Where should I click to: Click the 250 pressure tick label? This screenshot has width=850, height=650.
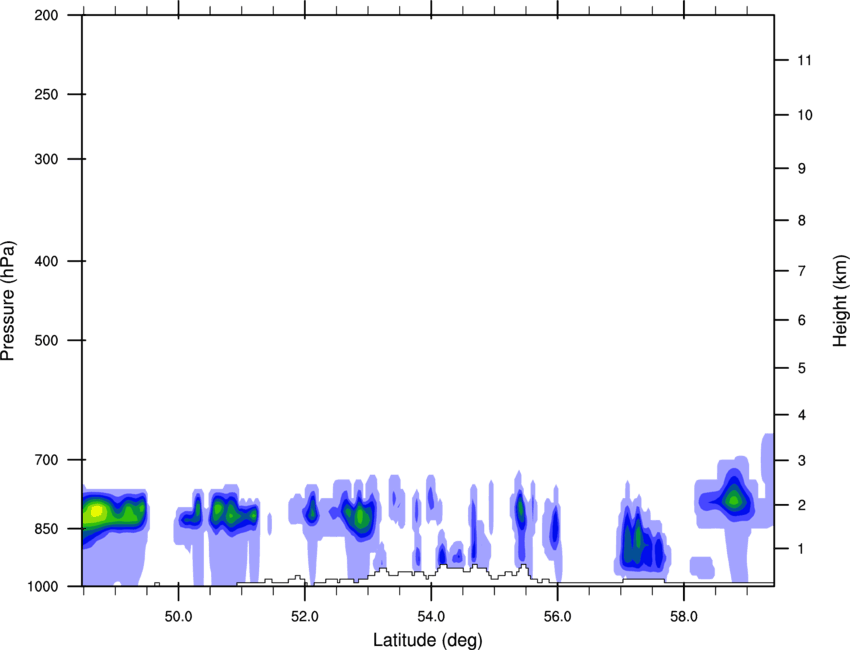(x=46, y=94)
